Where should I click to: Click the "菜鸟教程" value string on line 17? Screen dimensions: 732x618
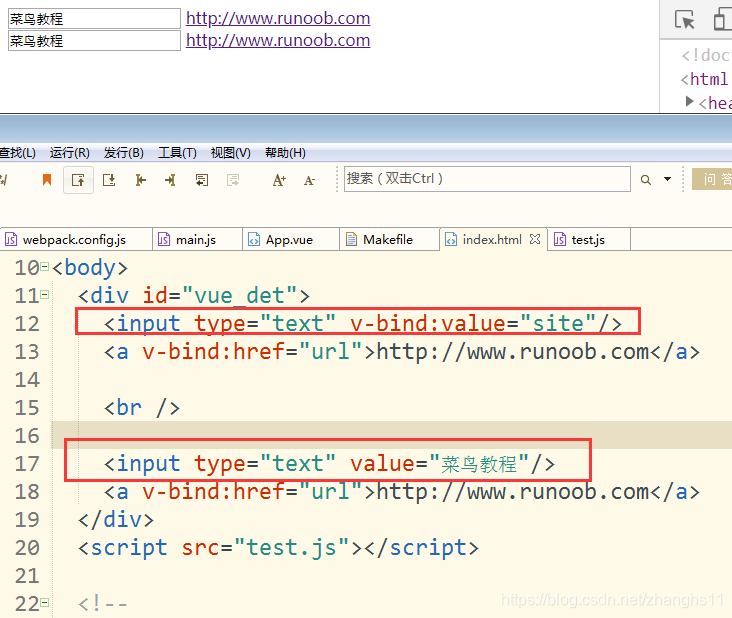click(479, 464)
